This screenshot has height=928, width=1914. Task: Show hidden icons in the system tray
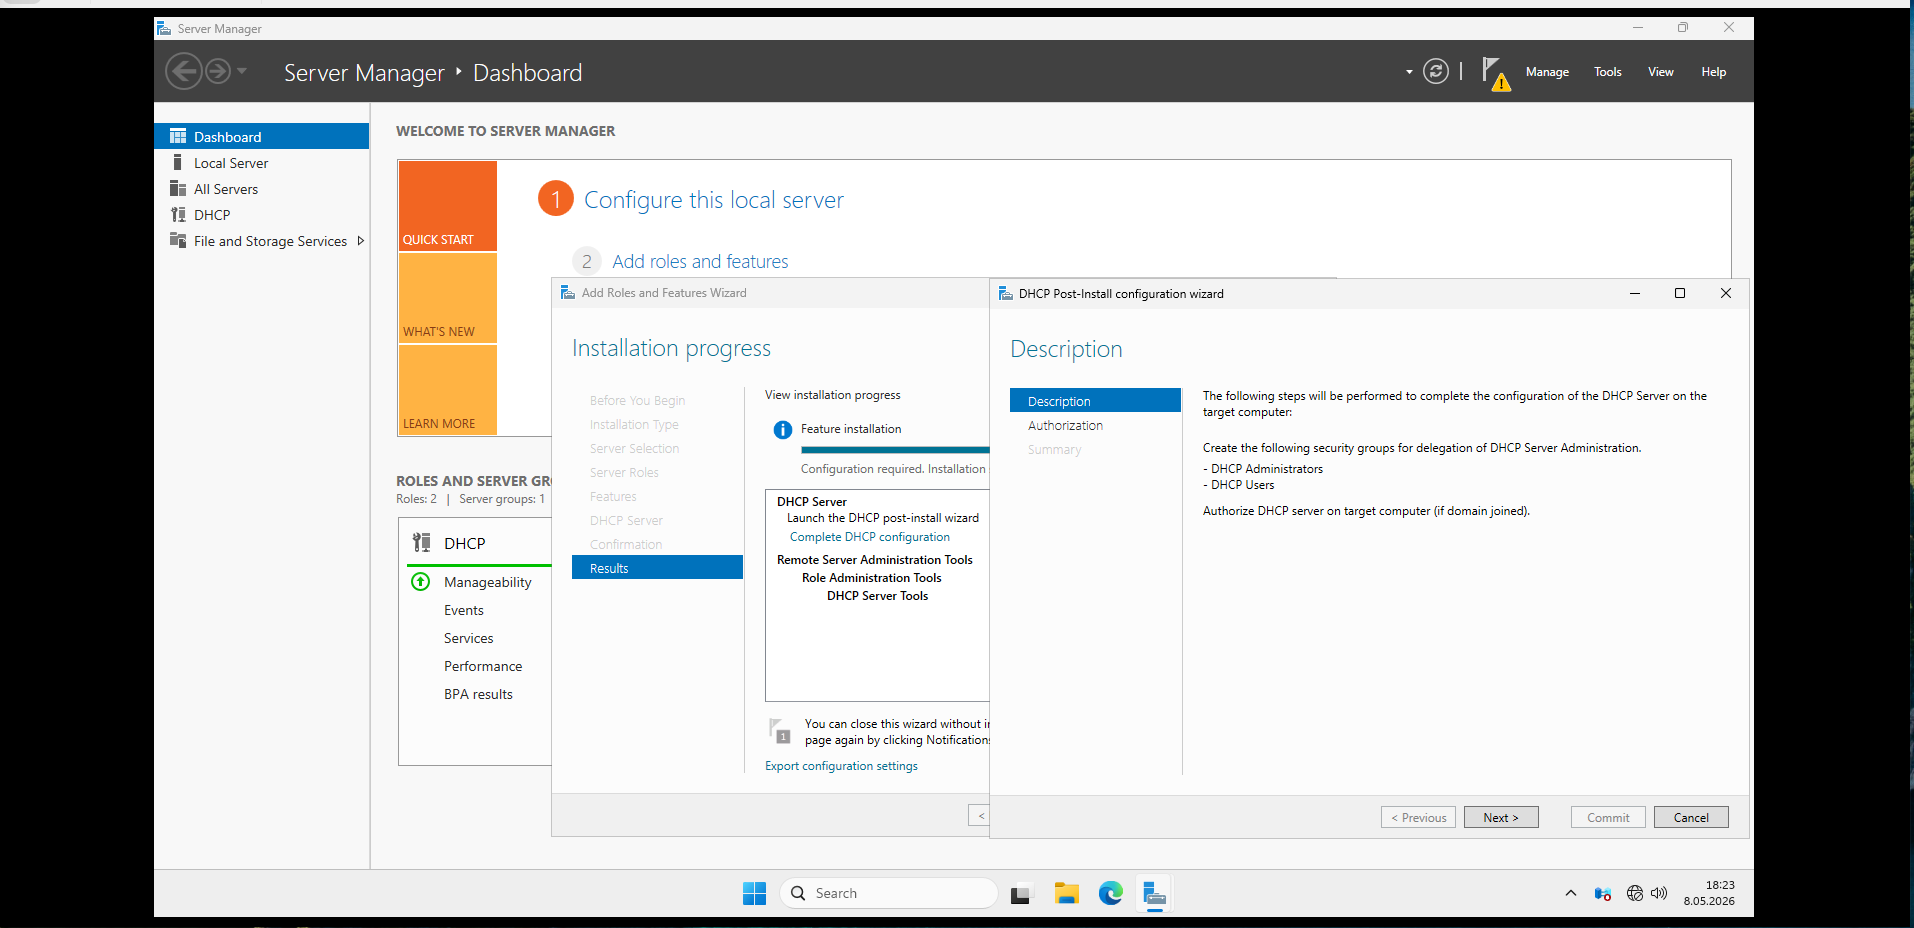[x=1571, y=893]
